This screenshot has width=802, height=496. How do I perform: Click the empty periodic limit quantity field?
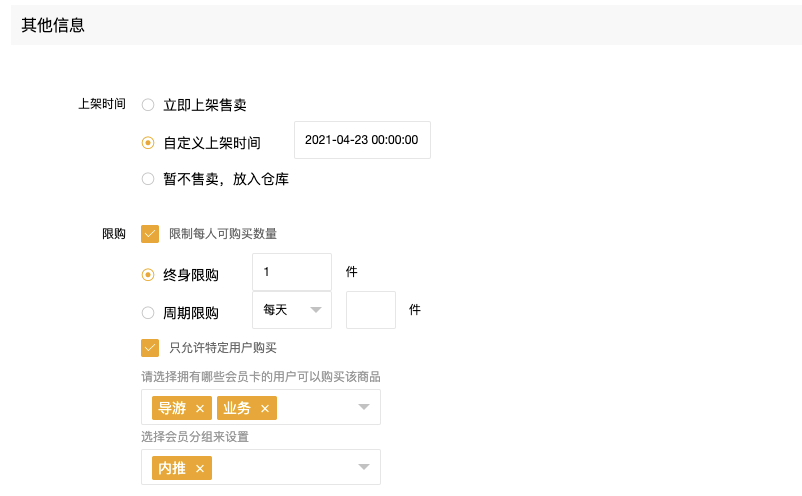tap(371, 310)
